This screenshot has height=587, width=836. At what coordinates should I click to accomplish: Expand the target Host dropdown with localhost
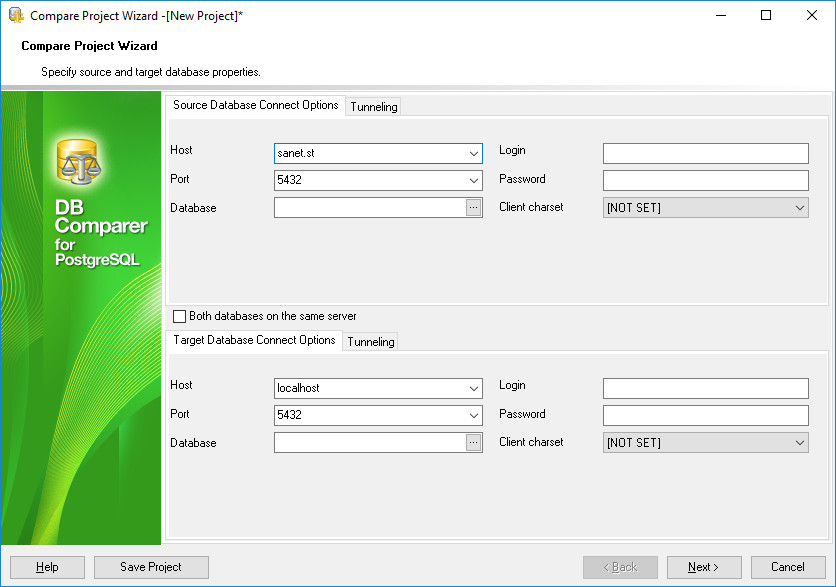tap(473, 389)
